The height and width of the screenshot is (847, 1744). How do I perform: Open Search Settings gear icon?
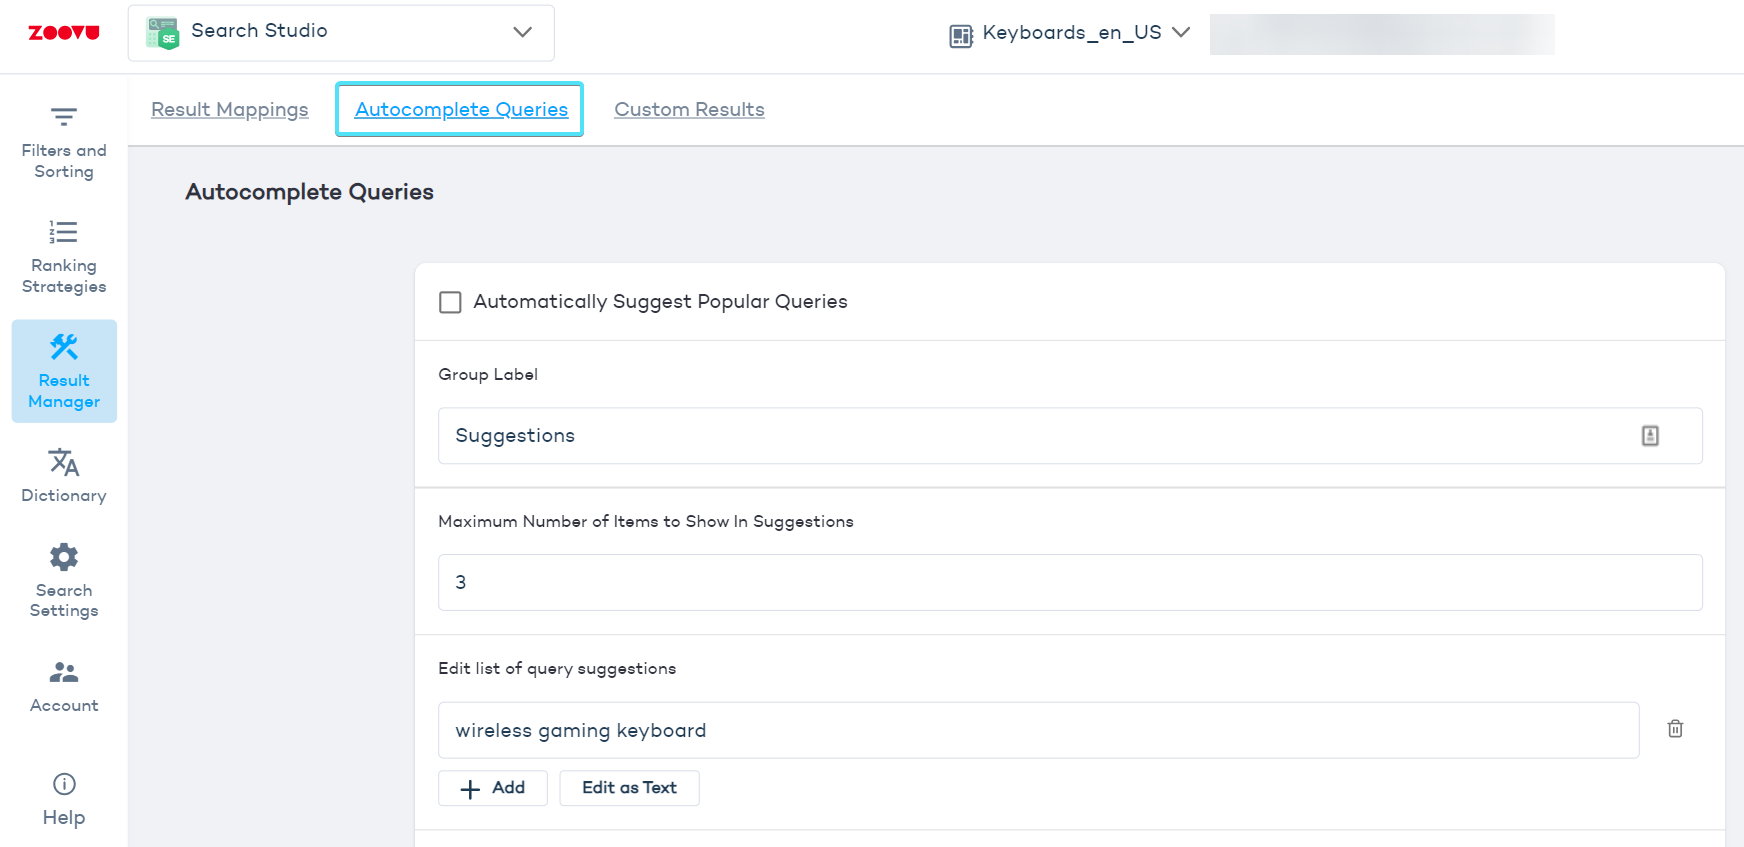pyautogui.click(x=64, y=558)
